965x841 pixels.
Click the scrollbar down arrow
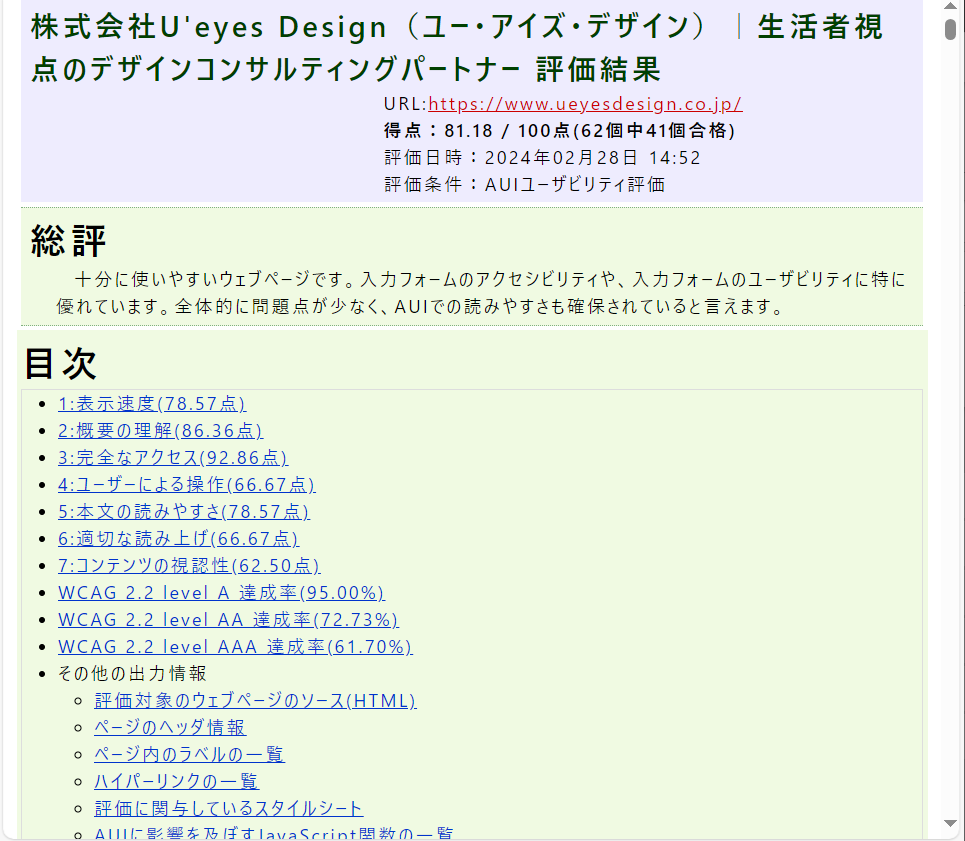[x=951, y=824]
